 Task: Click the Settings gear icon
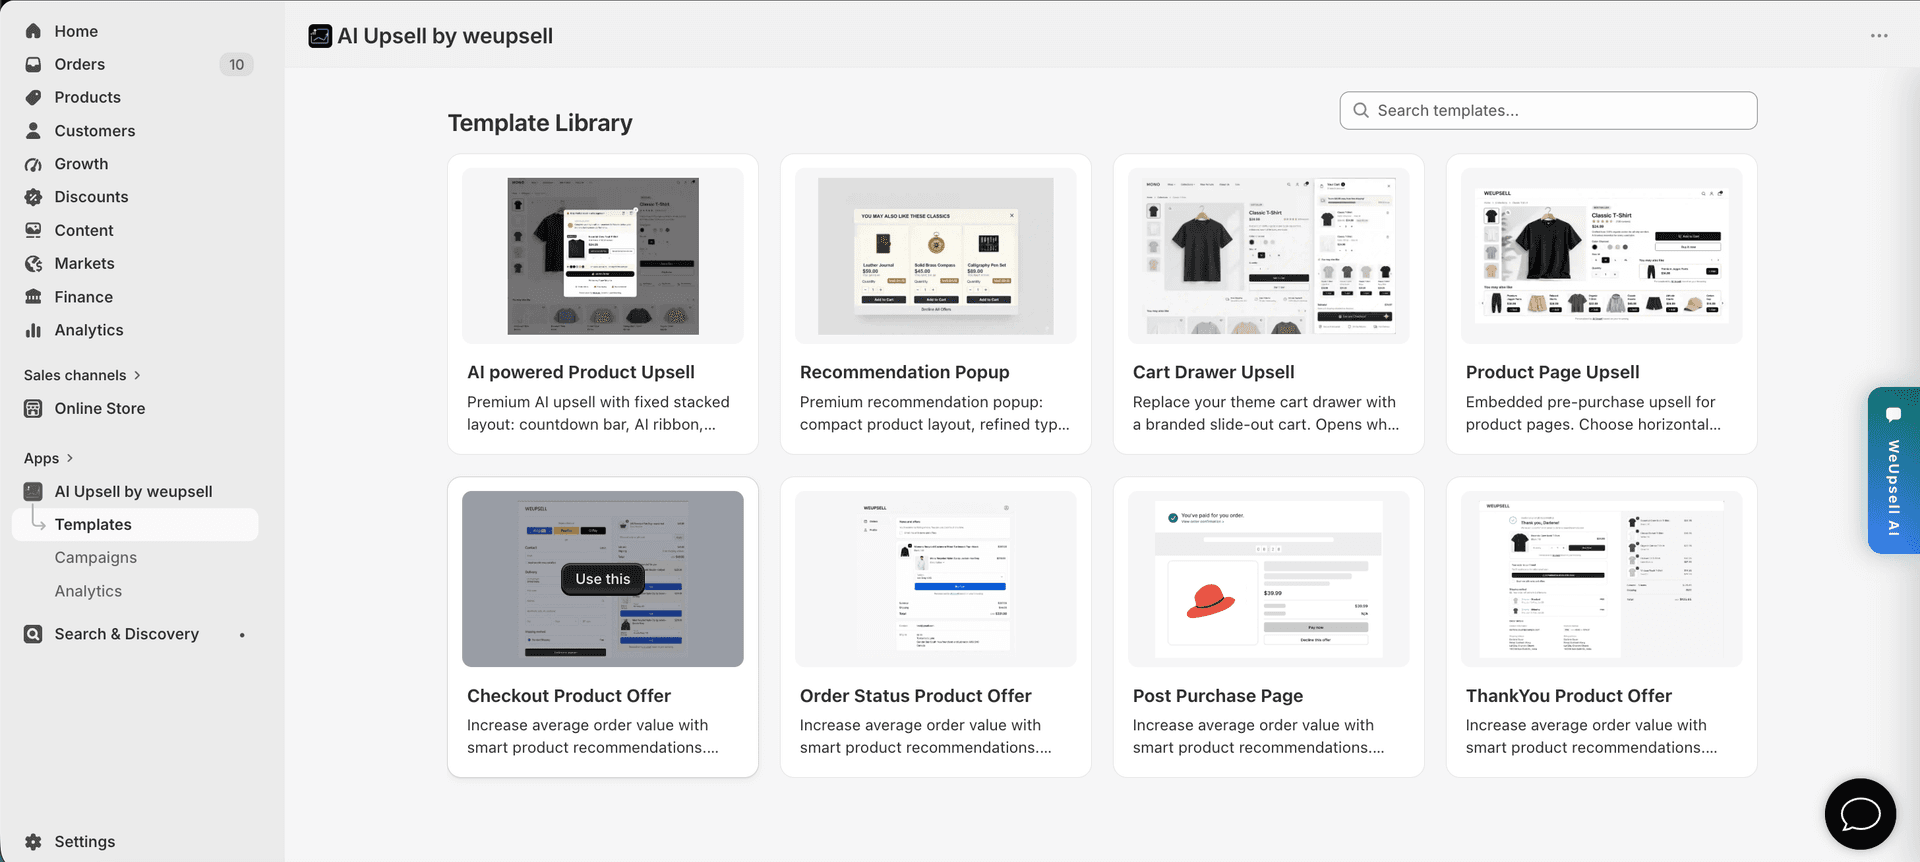click(x=33, y=842)
